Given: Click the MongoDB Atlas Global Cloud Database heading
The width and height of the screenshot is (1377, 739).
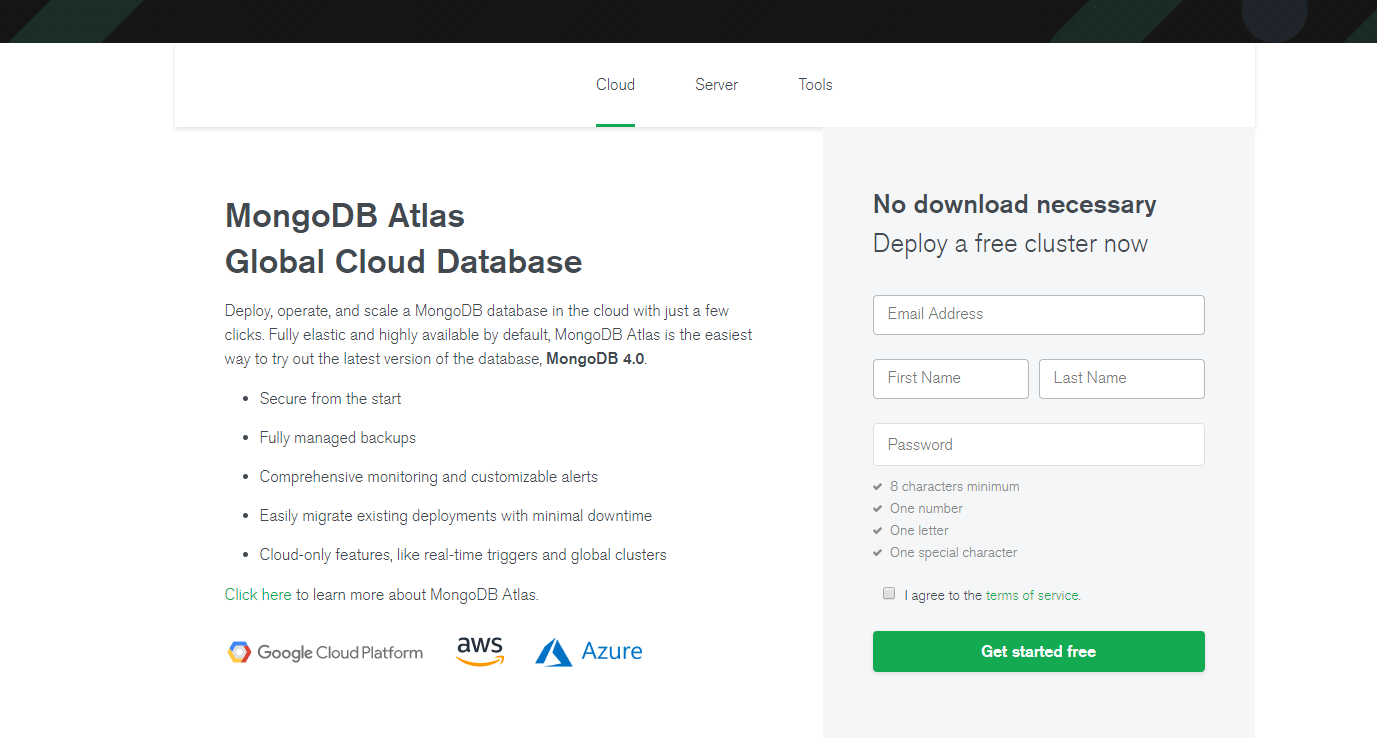Looking at the screenshot, I should (404, 238).
